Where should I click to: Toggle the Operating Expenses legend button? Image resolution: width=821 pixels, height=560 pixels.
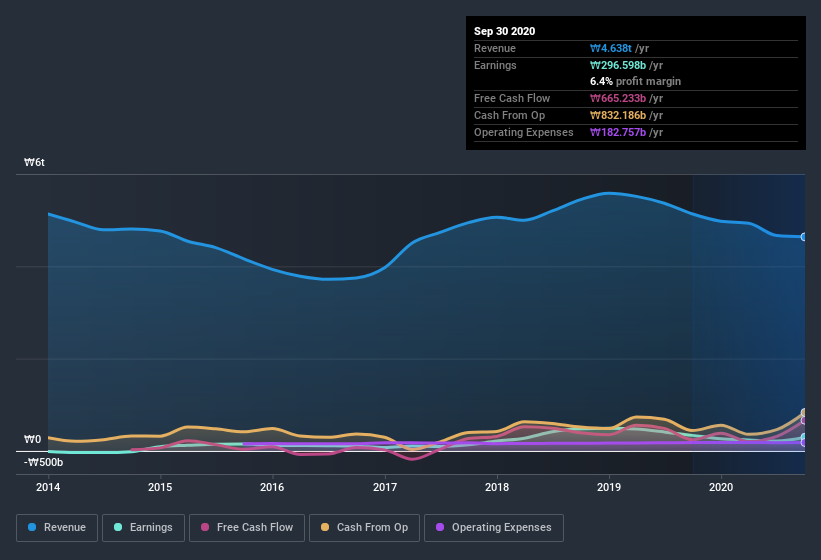tap(494, 528)
